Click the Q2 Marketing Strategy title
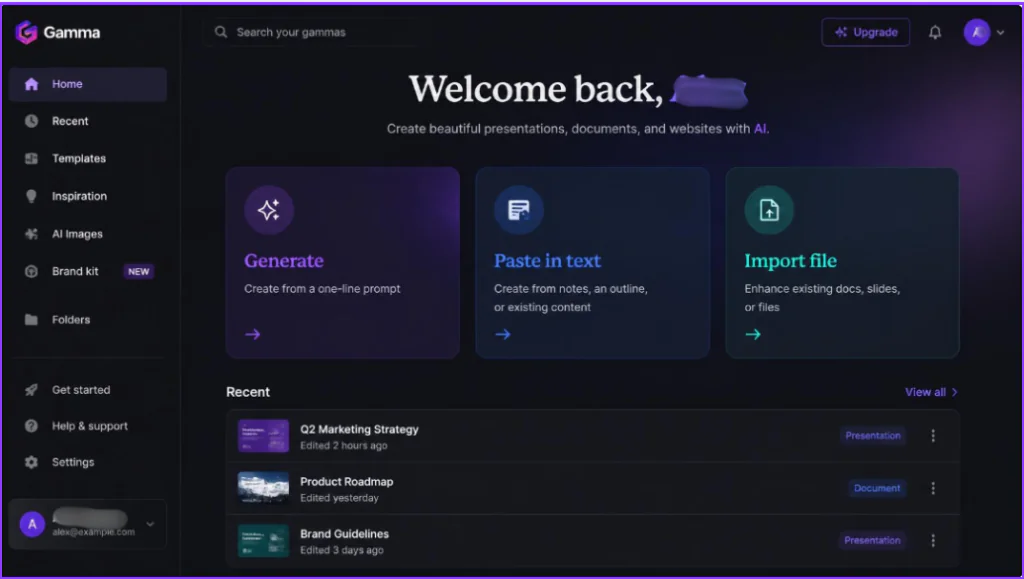Screen dimensions: 1024x579 (359, 430)
